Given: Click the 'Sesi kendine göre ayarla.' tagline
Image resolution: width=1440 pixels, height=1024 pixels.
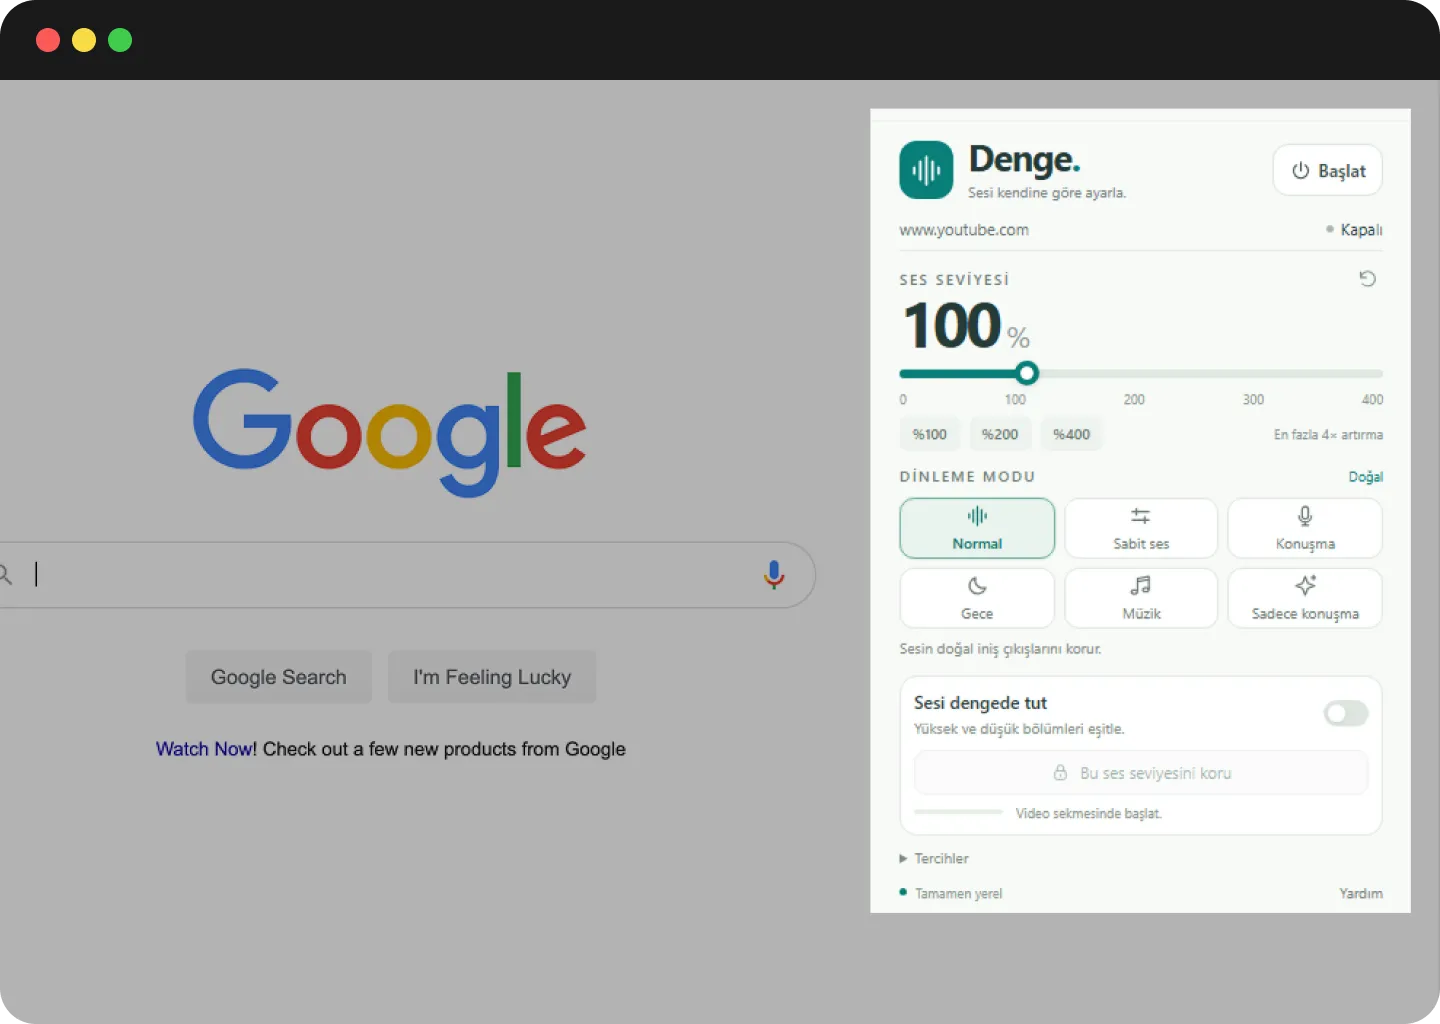Looking at the screenshot, I should coord(1047,193).
